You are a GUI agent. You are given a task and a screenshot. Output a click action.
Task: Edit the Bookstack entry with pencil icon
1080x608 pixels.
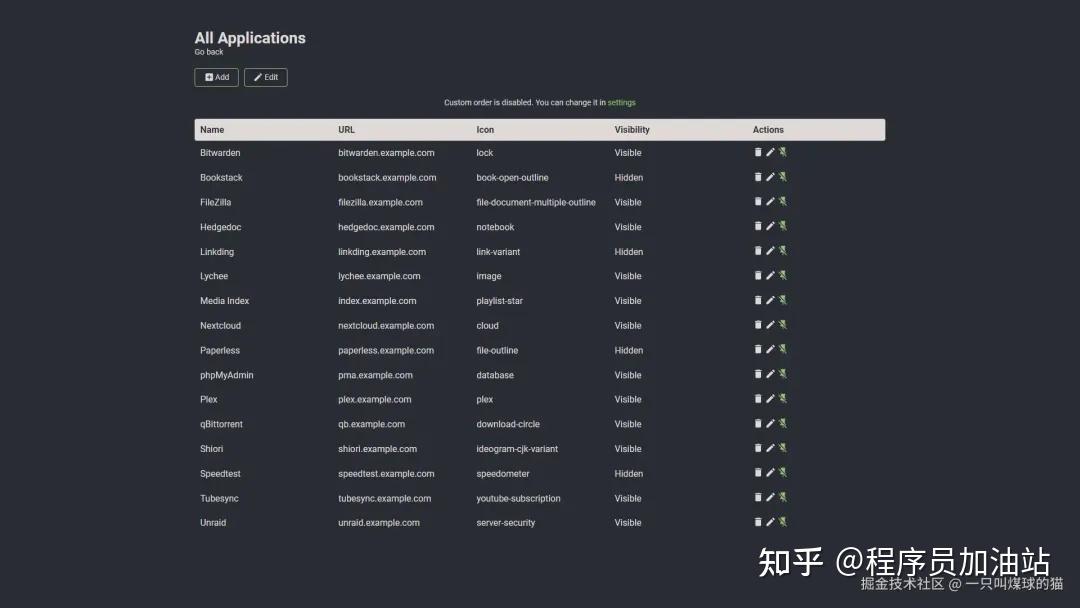click(x=770, y=177)
